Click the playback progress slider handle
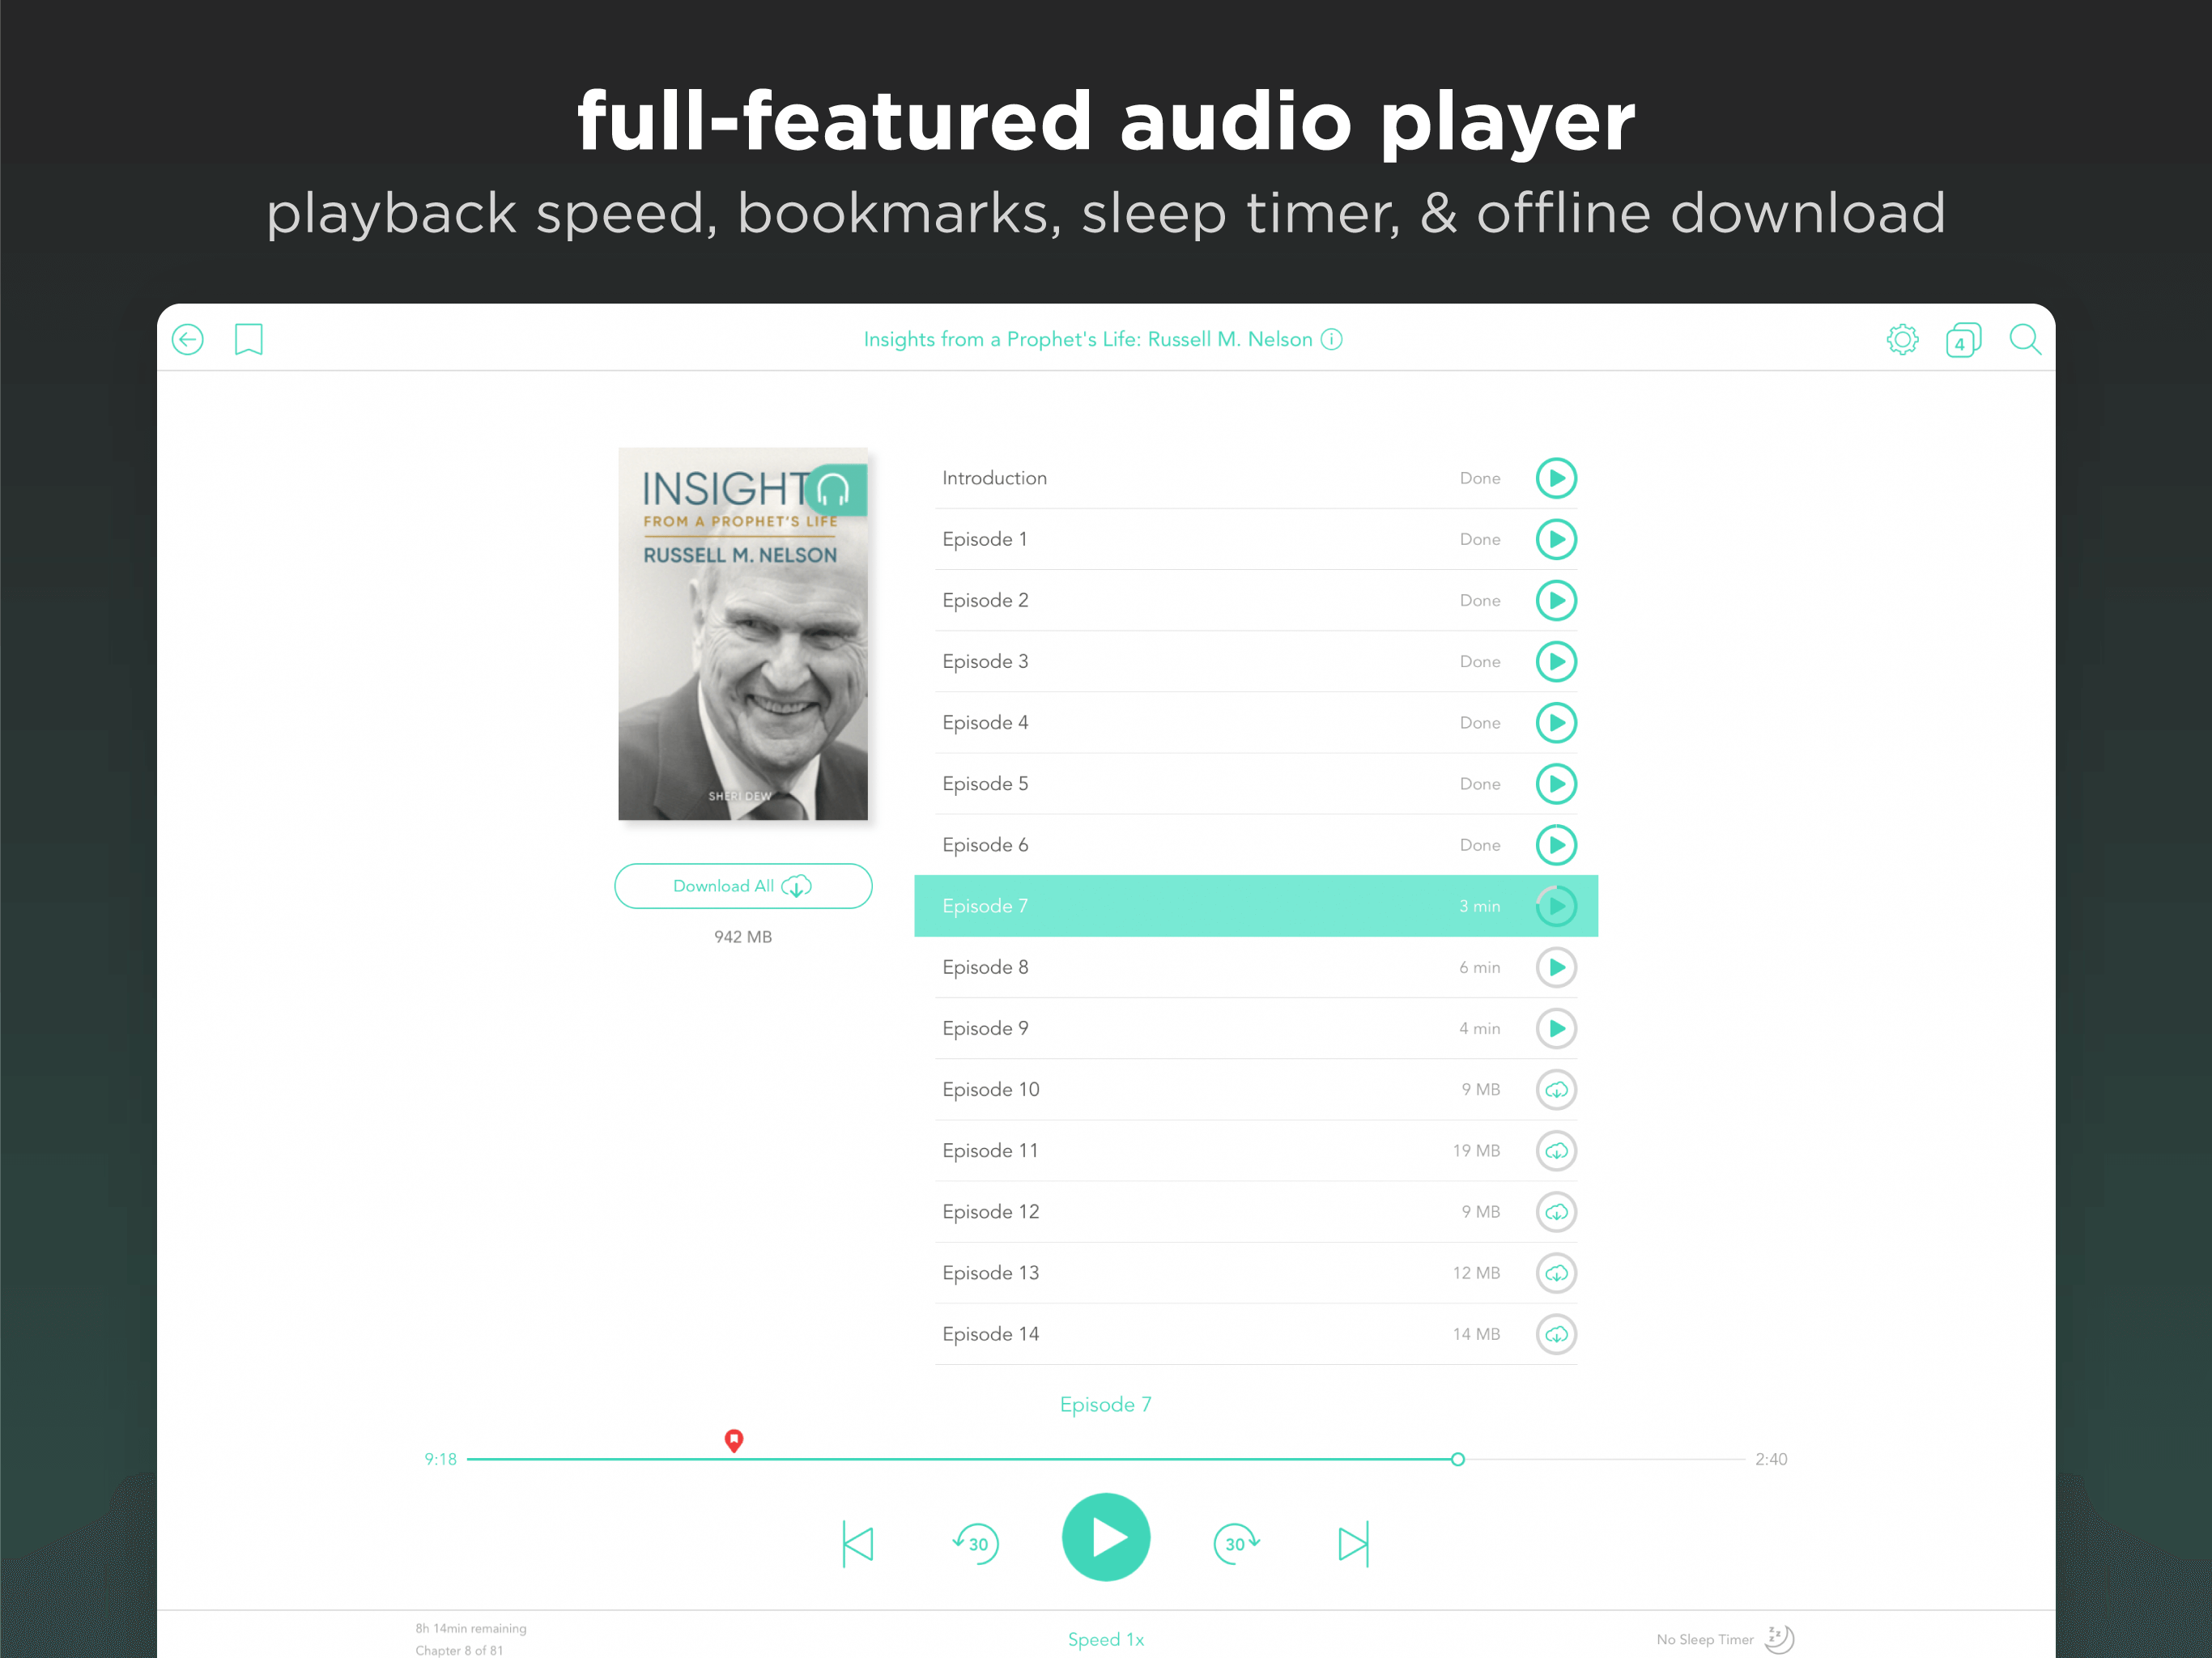 click(1458, 1459)
